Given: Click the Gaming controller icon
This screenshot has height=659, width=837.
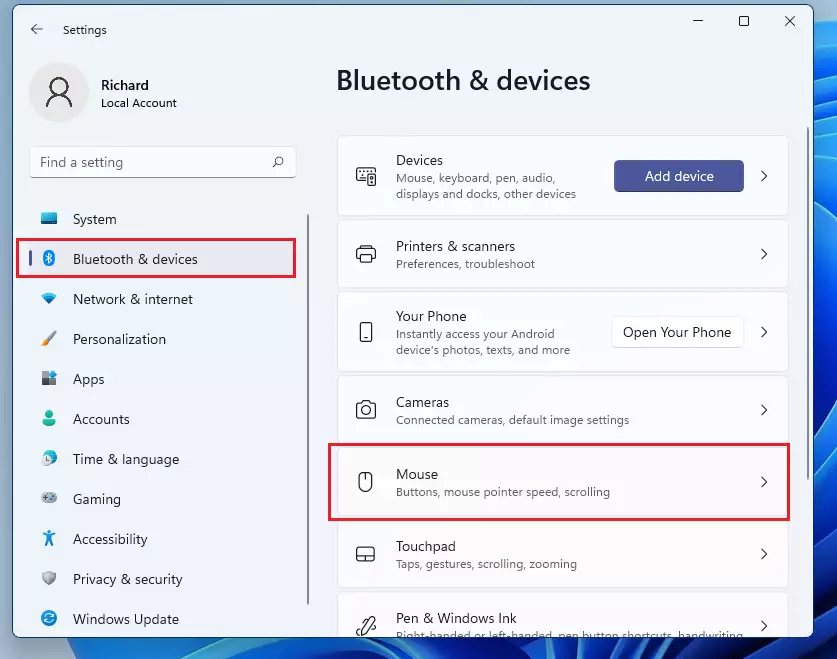Looking at the screenshot, I should [x=49, y=498].
